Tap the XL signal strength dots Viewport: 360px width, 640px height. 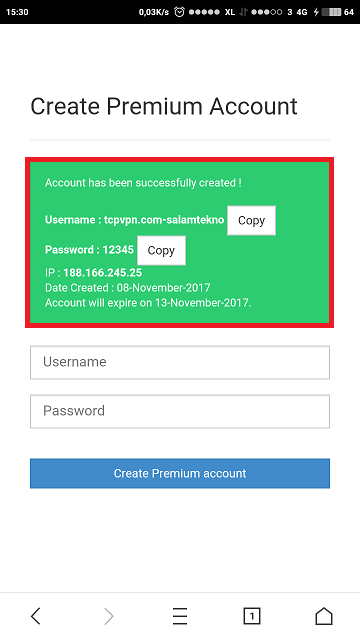[204, 12]
